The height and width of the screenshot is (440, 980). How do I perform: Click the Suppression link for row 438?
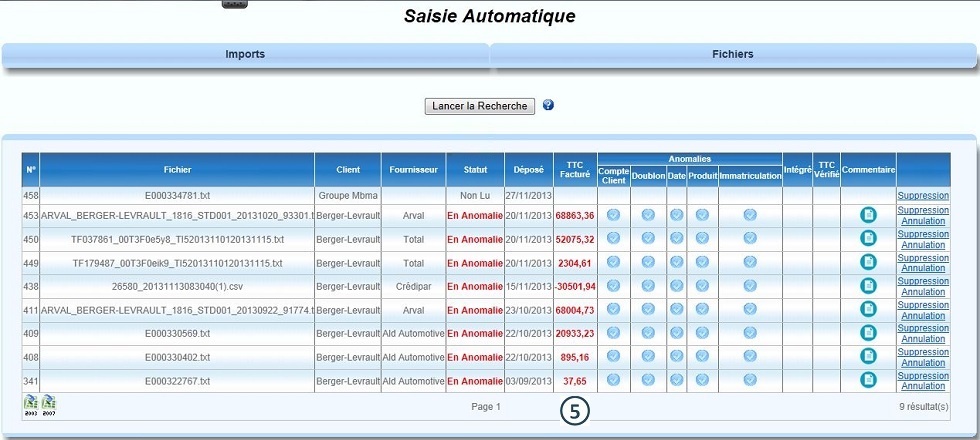pos(922,281)
